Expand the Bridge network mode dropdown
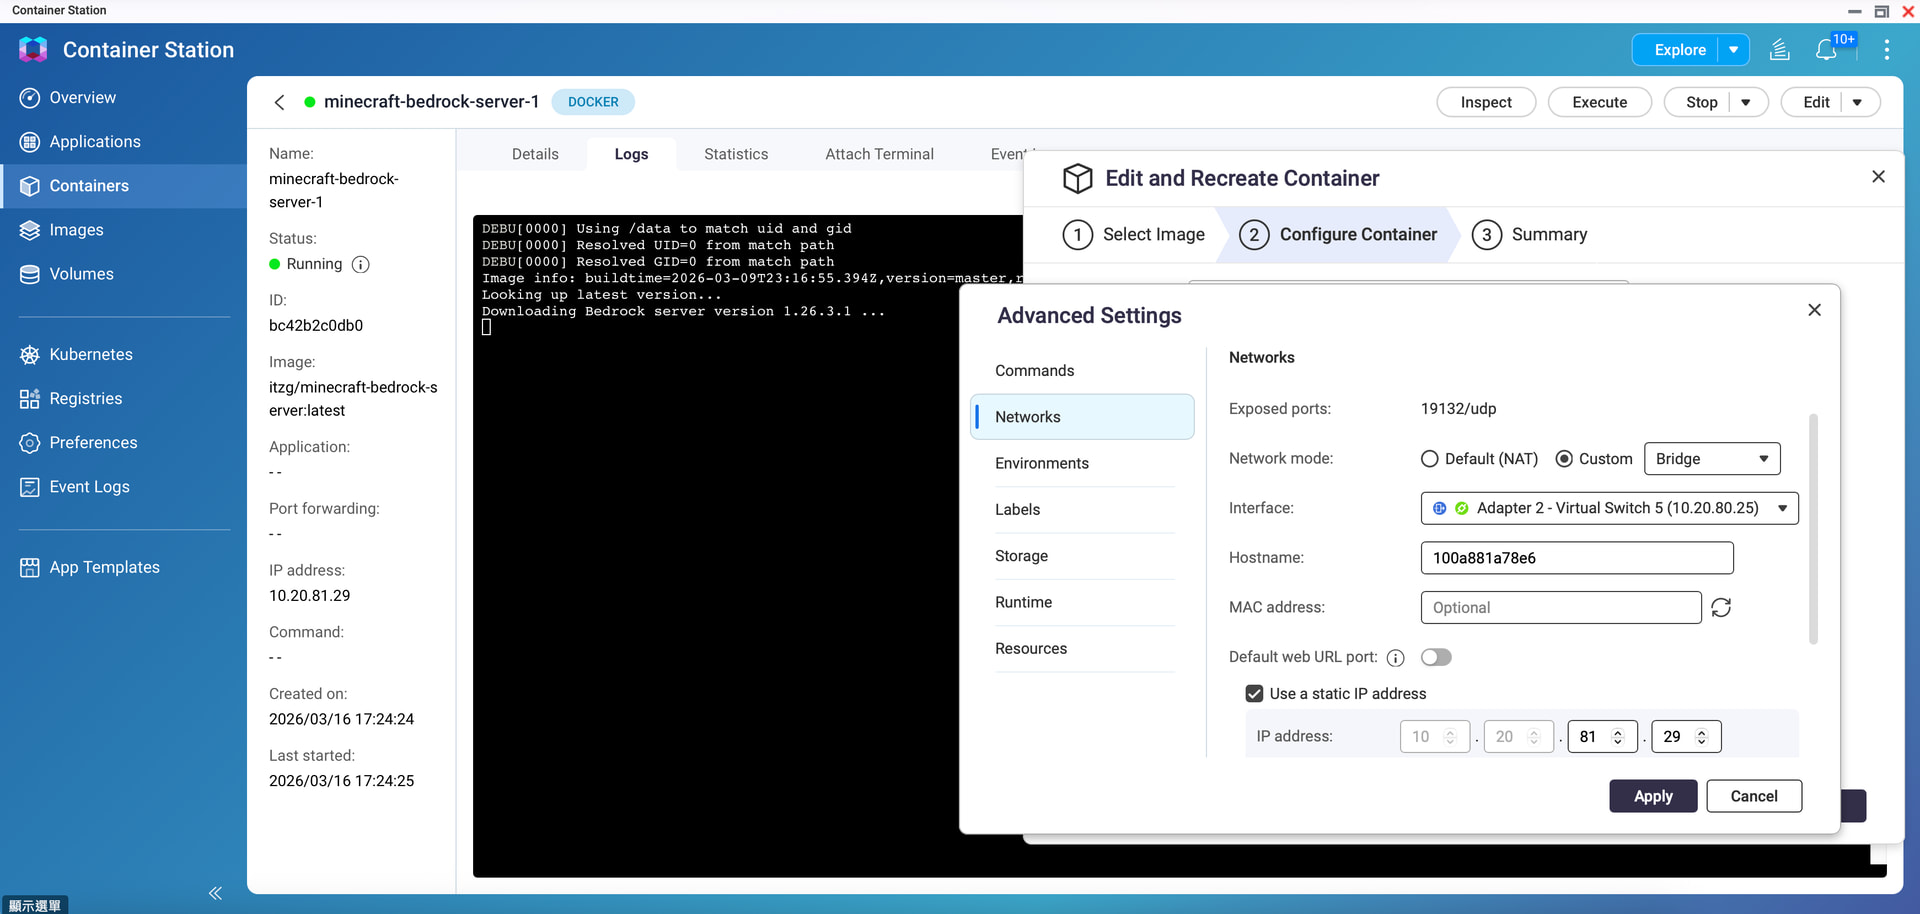 point(1711,459)
